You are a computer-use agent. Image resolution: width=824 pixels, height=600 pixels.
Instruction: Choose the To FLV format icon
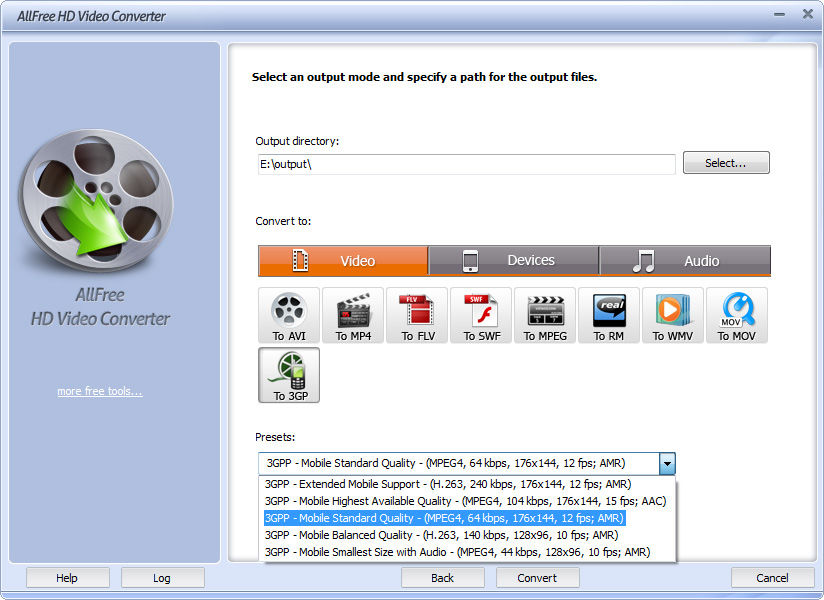[417, 315]
